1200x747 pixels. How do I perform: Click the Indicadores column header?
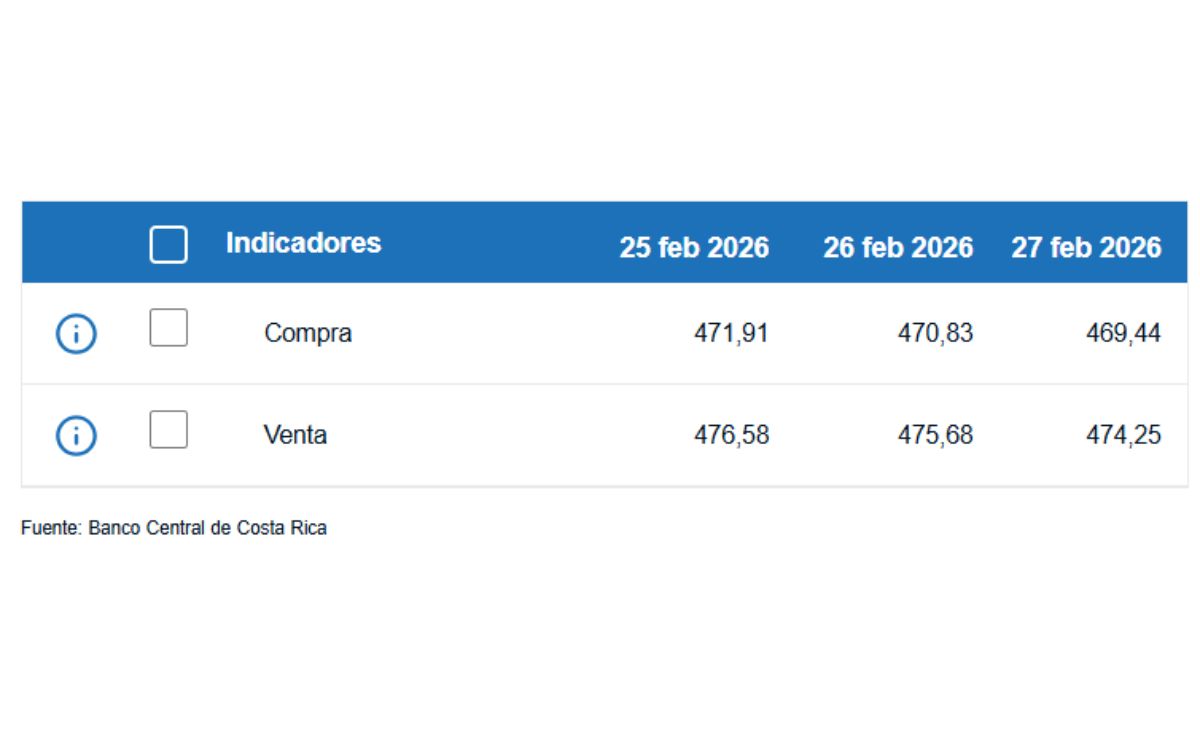[304, 243]
